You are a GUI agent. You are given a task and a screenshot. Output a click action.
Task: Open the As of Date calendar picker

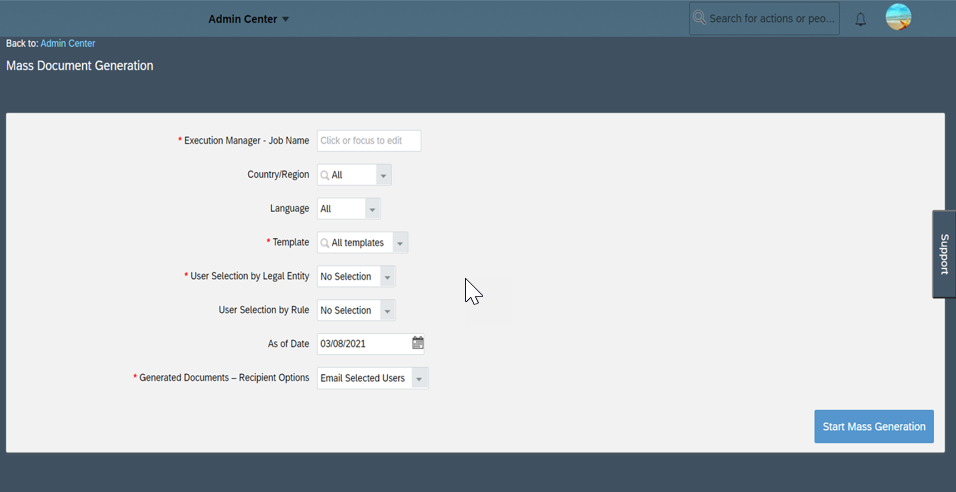click(x=418, y=343)
